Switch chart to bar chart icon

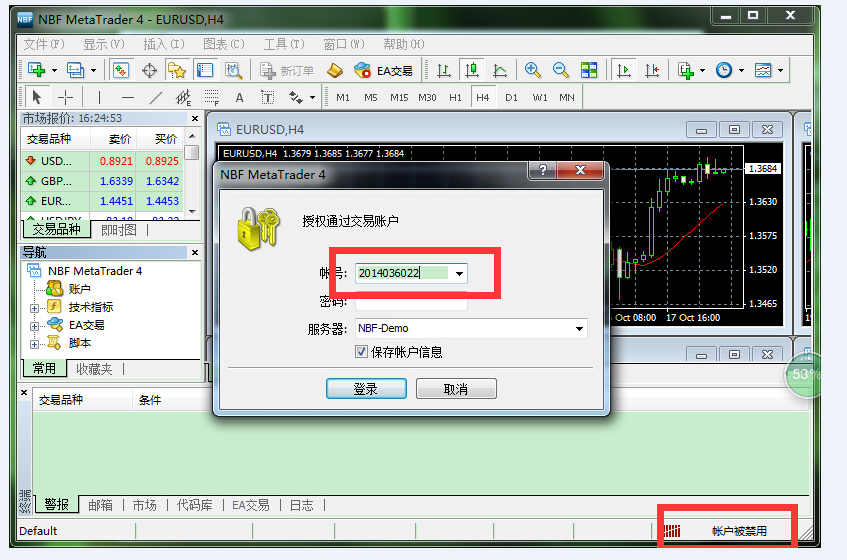pos(443,70)
